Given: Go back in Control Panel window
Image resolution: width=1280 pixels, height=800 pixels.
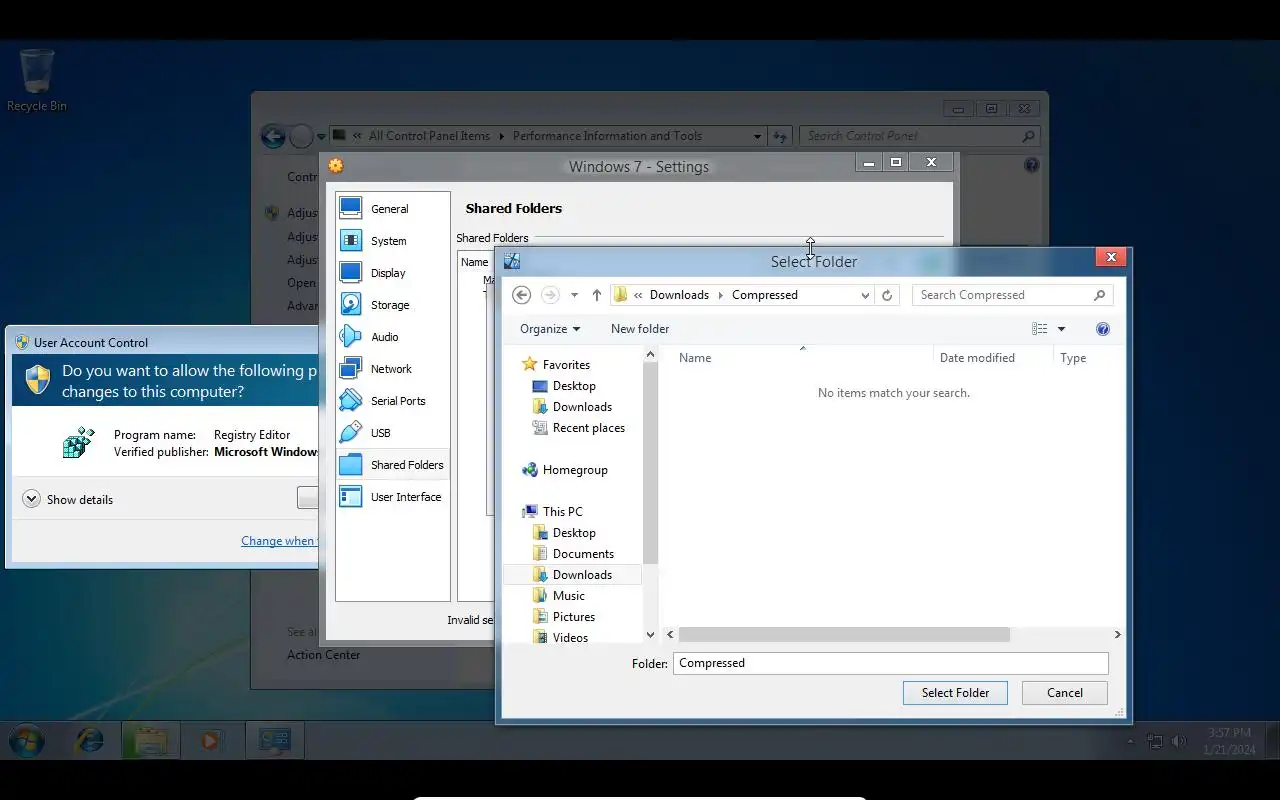Looking at the screenshot, I should tap(273, 137).
